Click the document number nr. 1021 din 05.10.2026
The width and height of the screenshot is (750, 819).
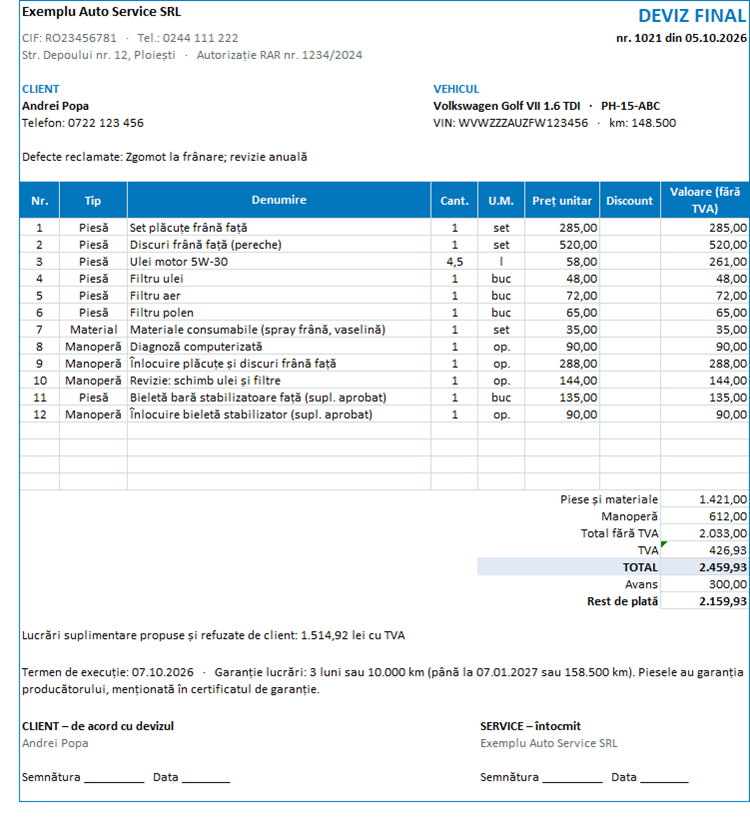click(x=681, y=38)
